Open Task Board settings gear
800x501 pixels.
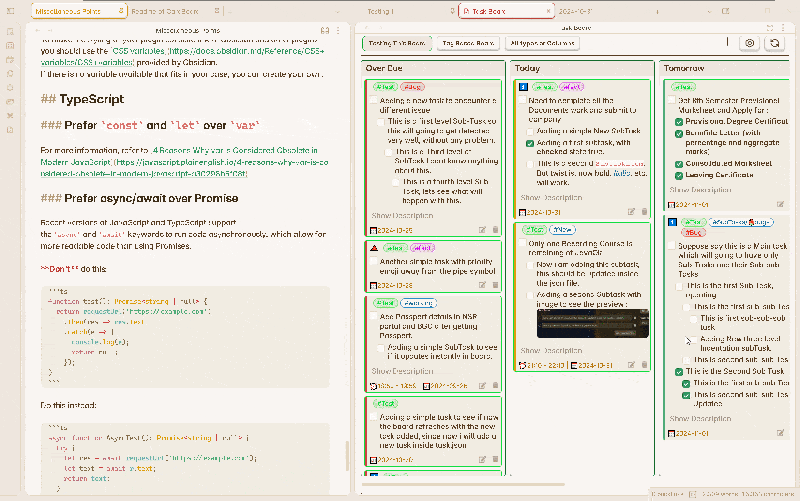tap(749, 43)
